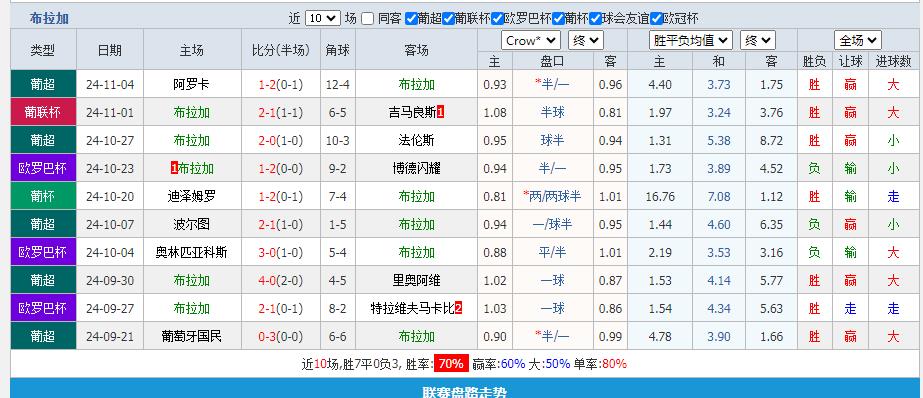923x398 pixels.
Task: Click the 让球 column header
Action: click(x=851, y=61)
